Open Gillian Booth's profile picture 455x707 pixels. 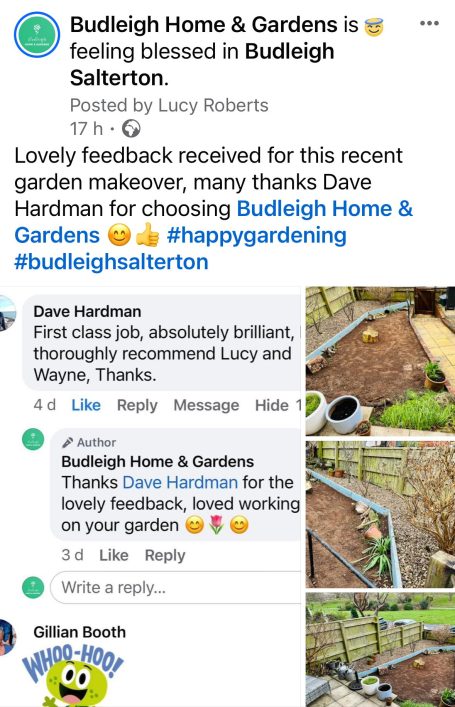pos(8,637)
